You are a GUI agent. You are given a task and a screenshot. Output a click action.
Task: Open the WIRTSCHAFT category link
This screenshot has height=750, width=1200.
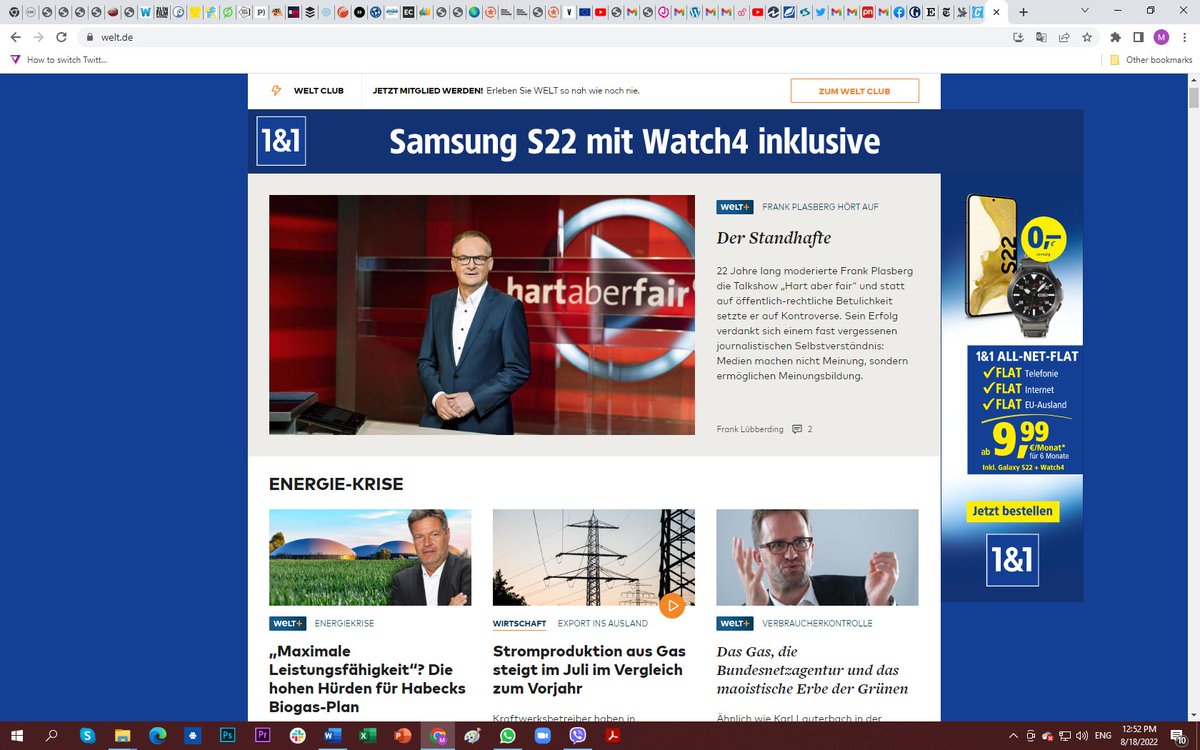[520, 623]
